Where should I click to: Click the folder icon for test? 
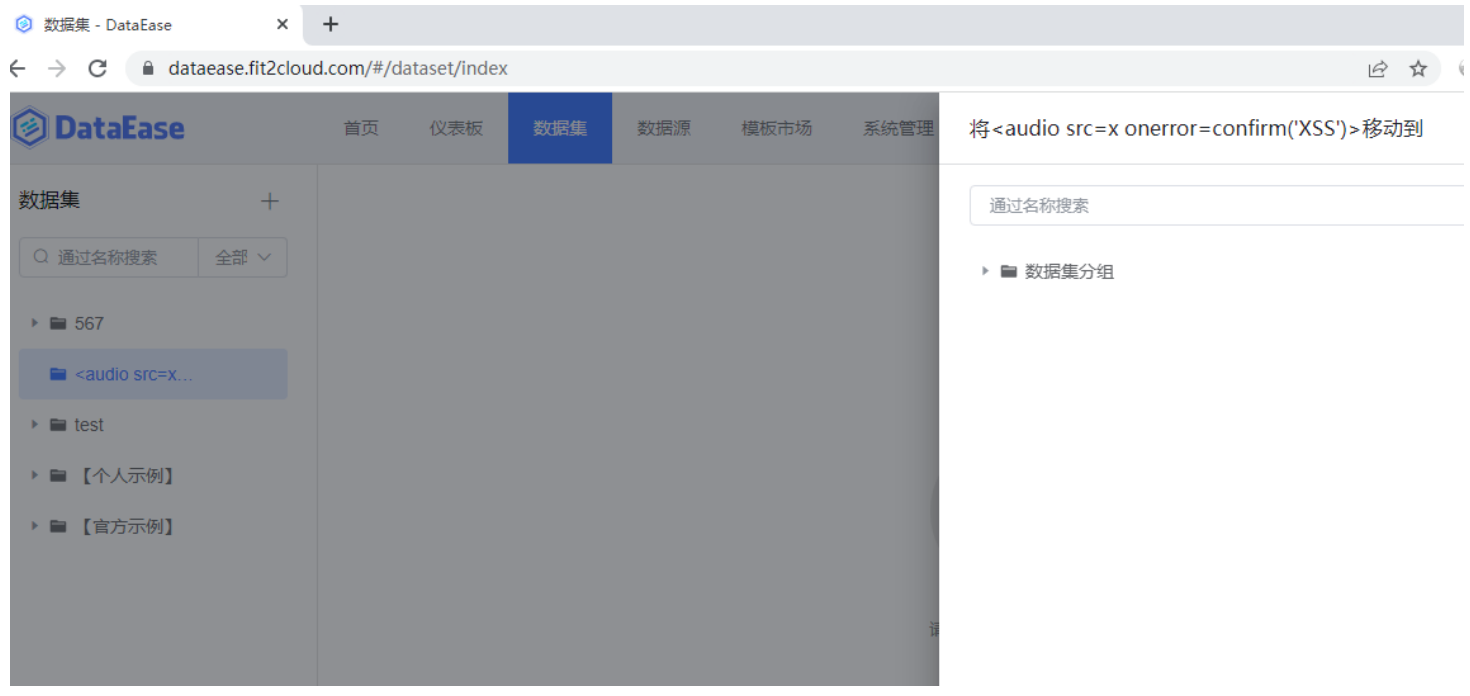(58, 425)
